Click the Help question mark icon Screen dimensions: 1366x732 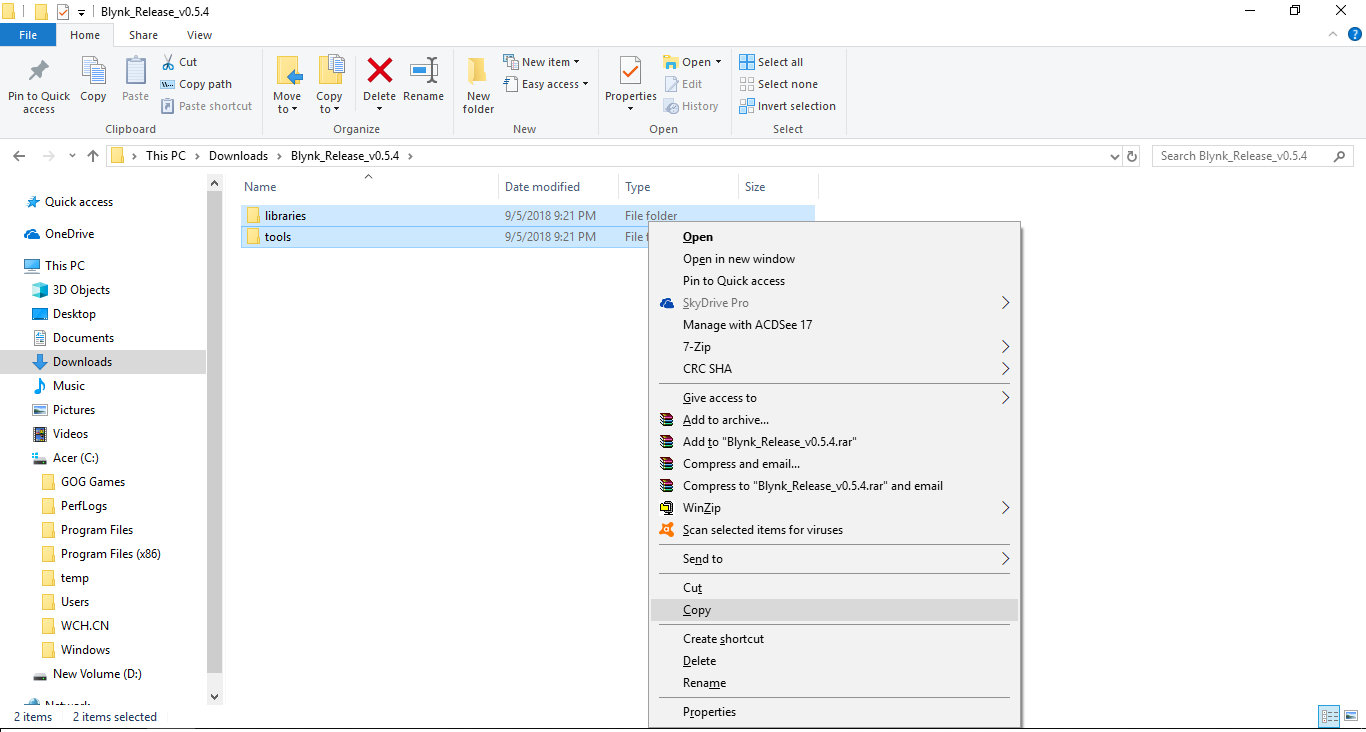click(x=1354, y=34)
